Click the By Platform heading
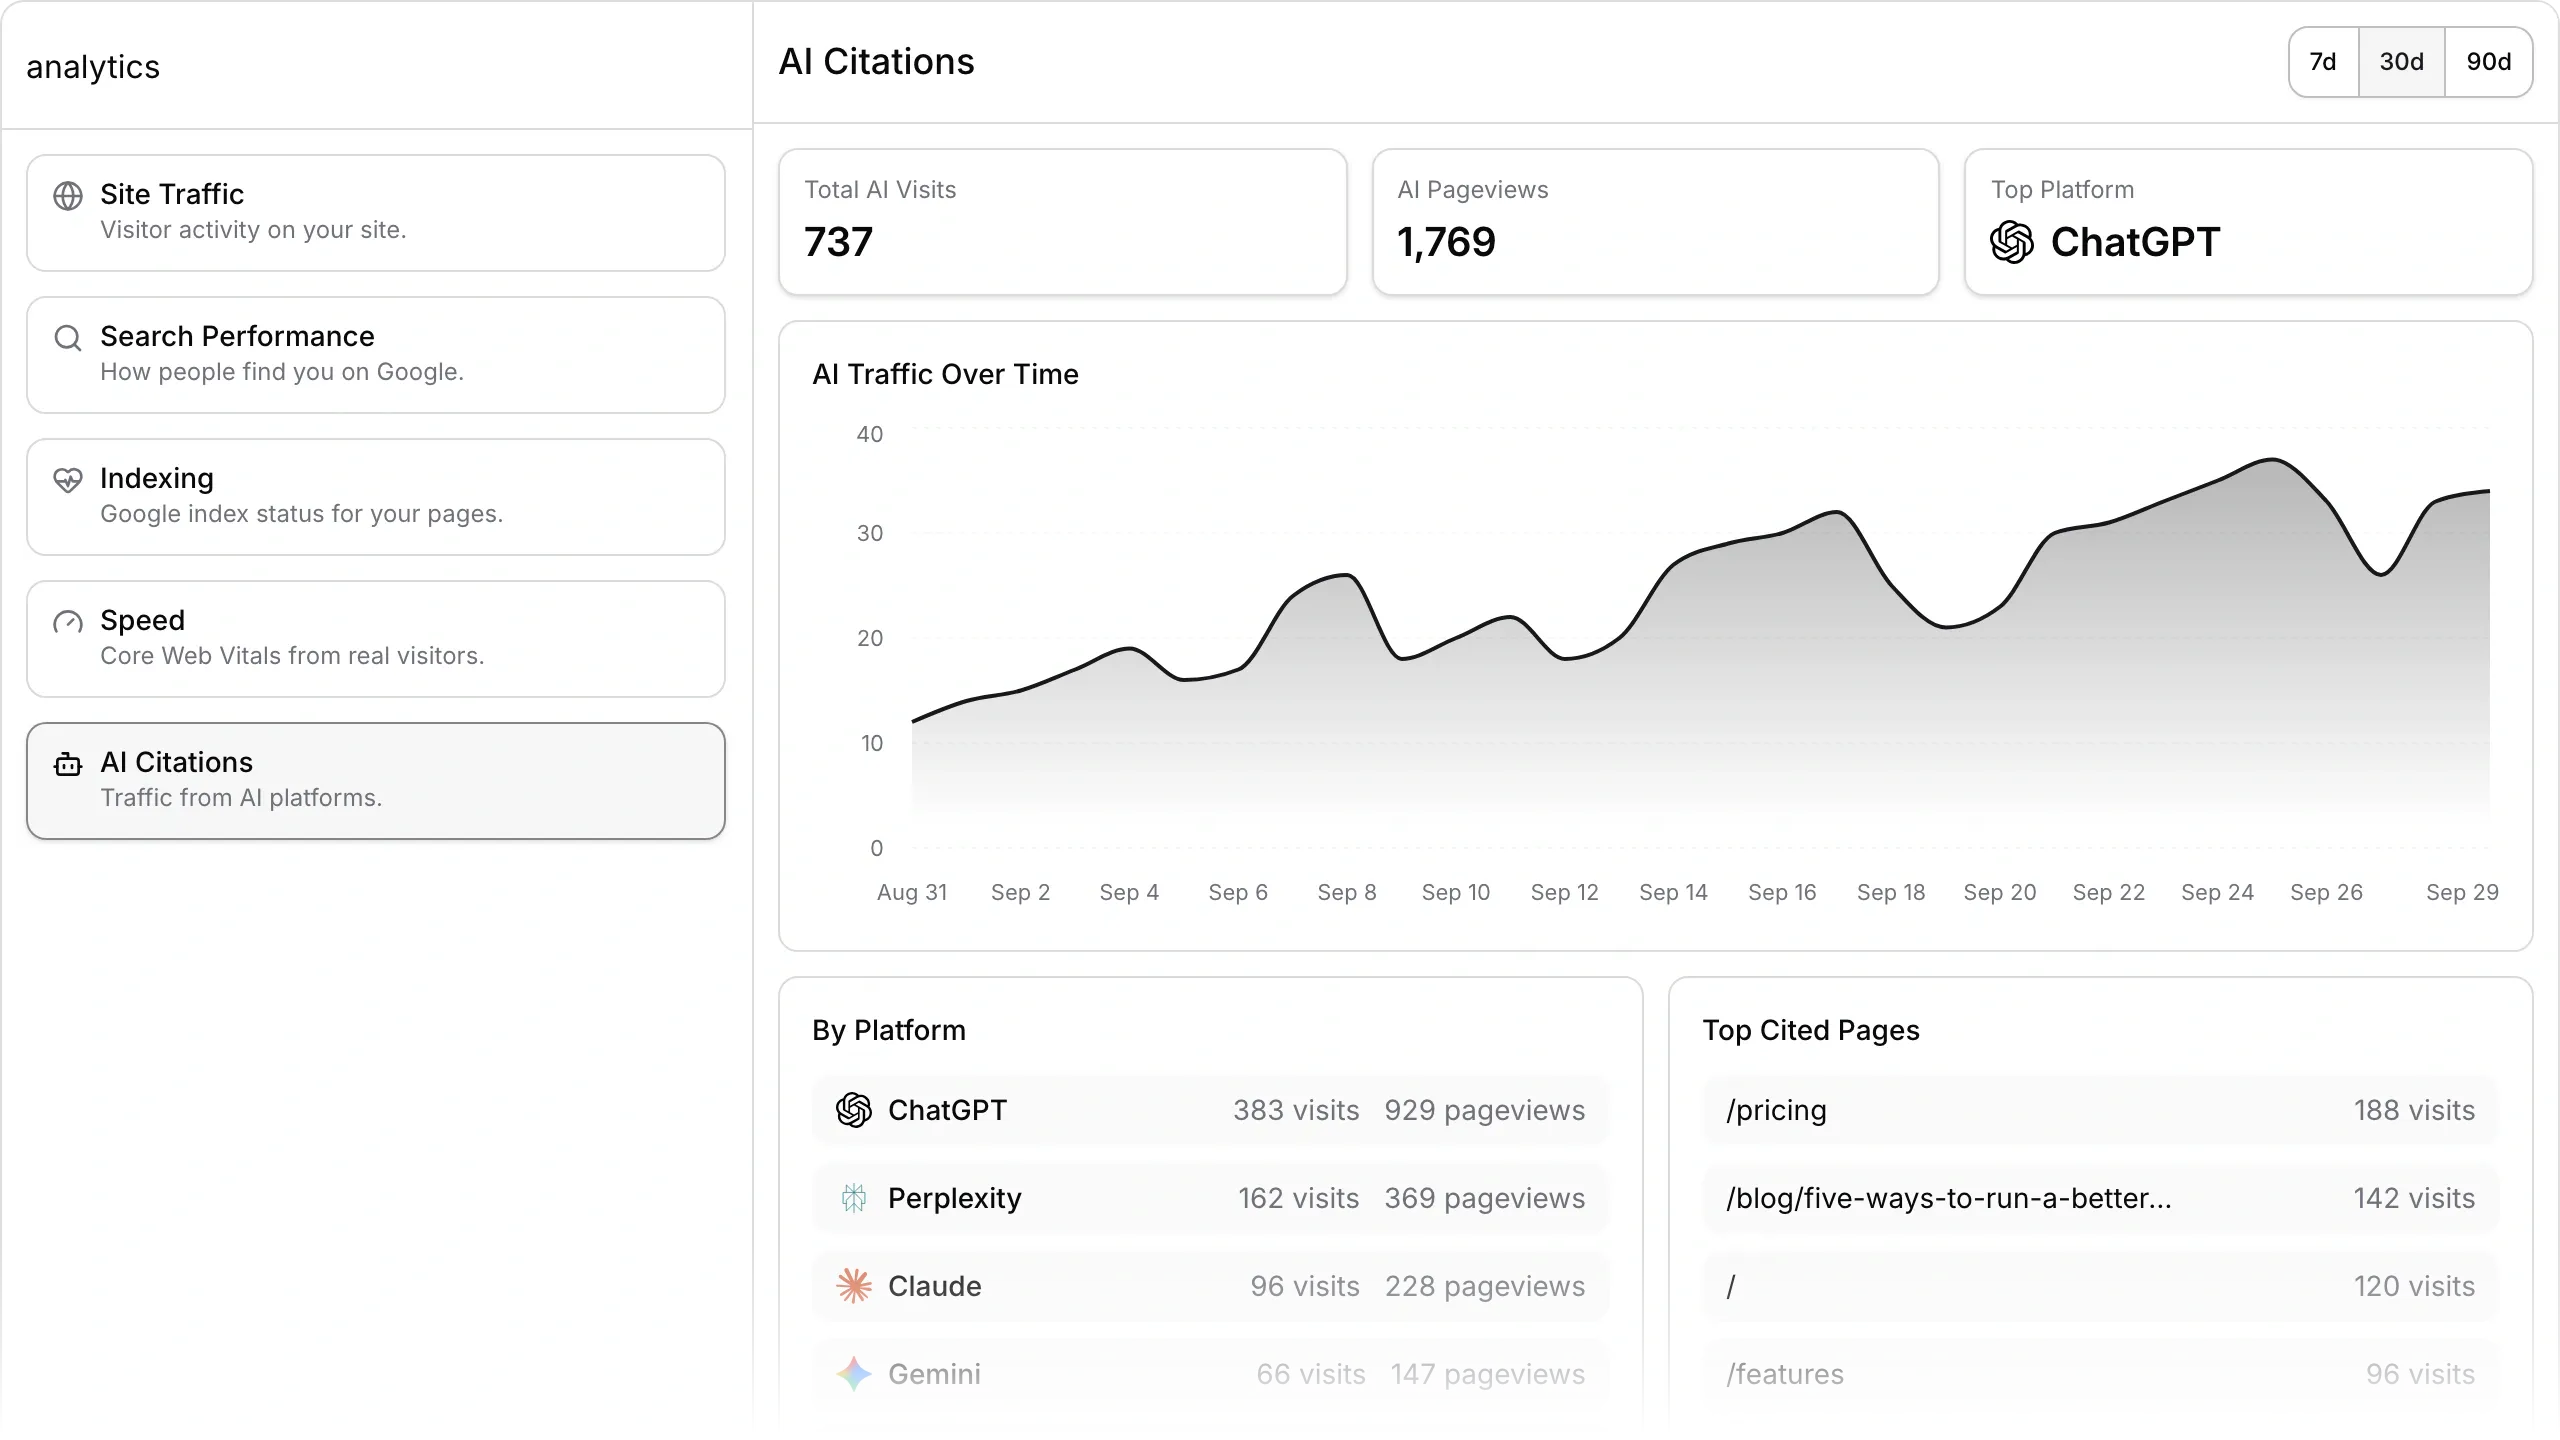The image size is (2560, 1440). (x=889, y=1030)
